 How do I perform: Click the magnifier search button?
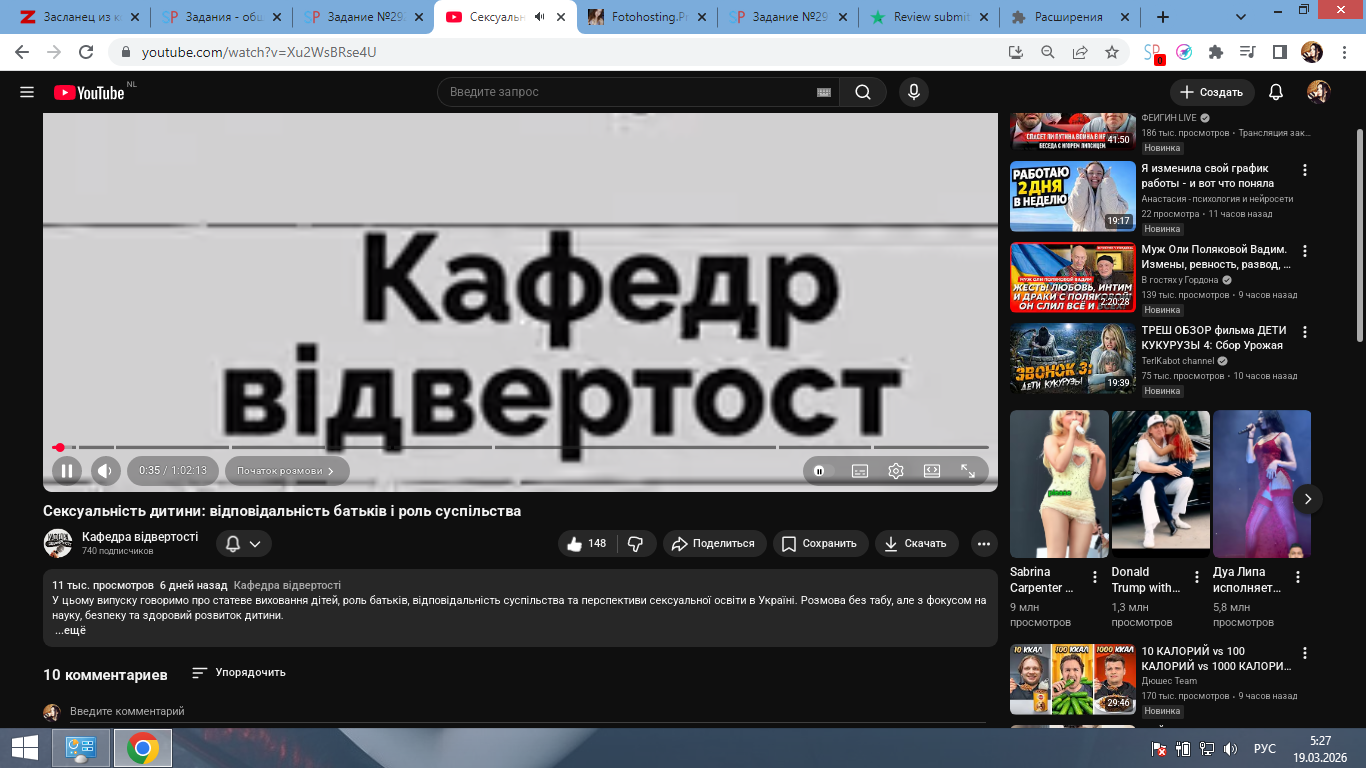coord(863,92)
